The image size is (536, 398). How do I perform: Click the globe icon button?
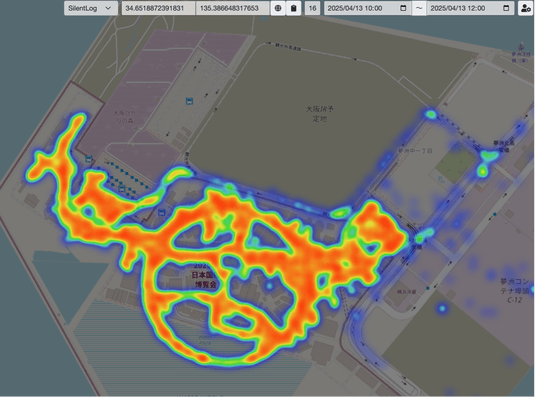click(278, 8)
